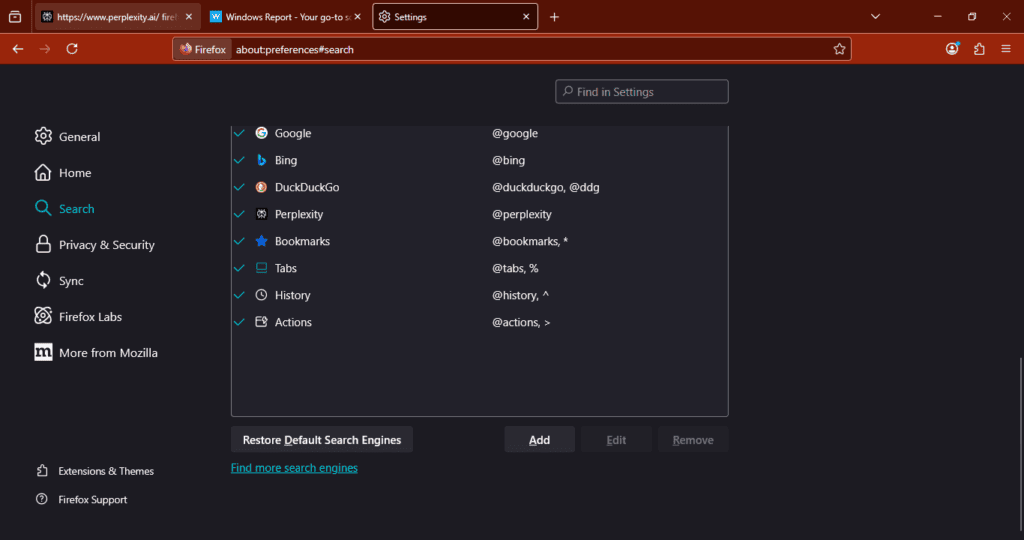Click the Actions icon in the list
The width and height of the screenshot is (1024, 540).
click(261, 322)
